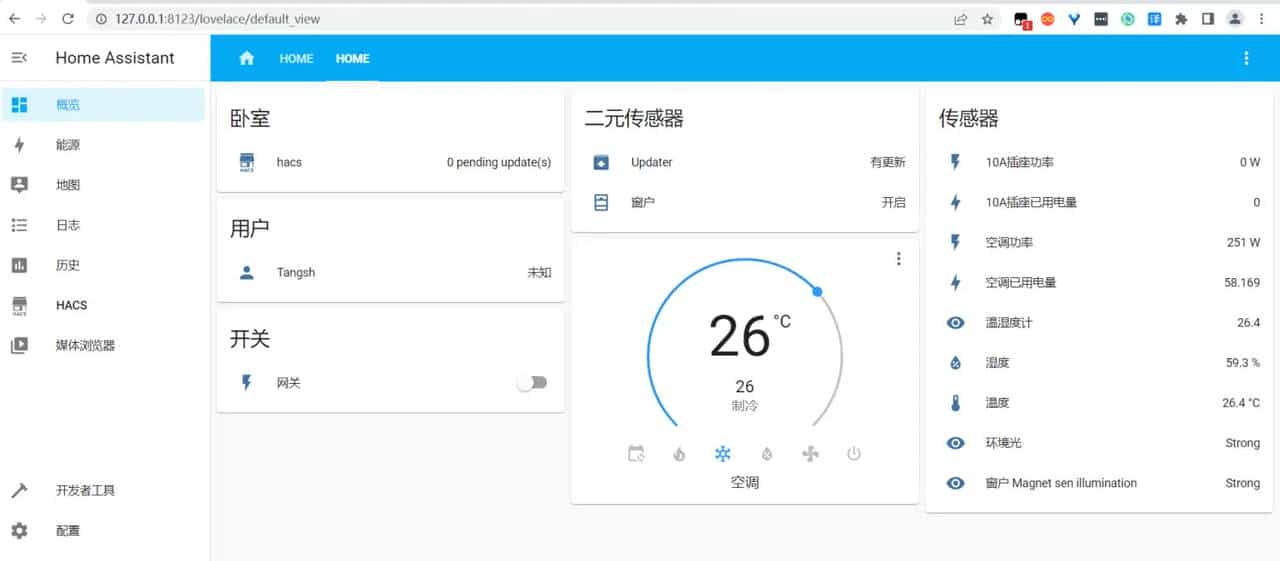This screenshot has width=1280, height=561.
Task: Open the thermostat card three-dot menu
Action: point(898,259)
